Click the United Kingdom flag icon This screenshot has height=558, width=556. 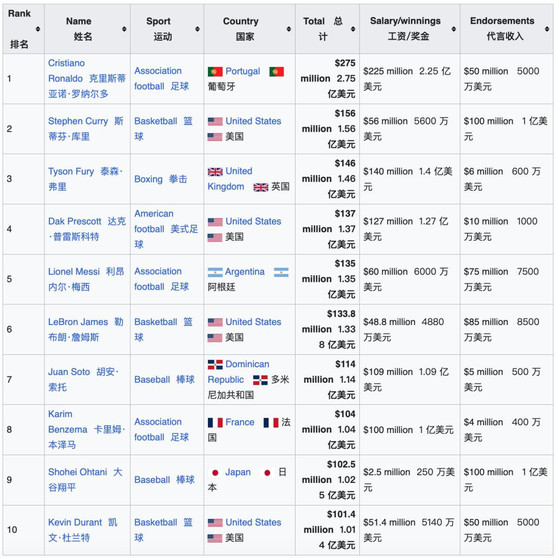point(215,172)
